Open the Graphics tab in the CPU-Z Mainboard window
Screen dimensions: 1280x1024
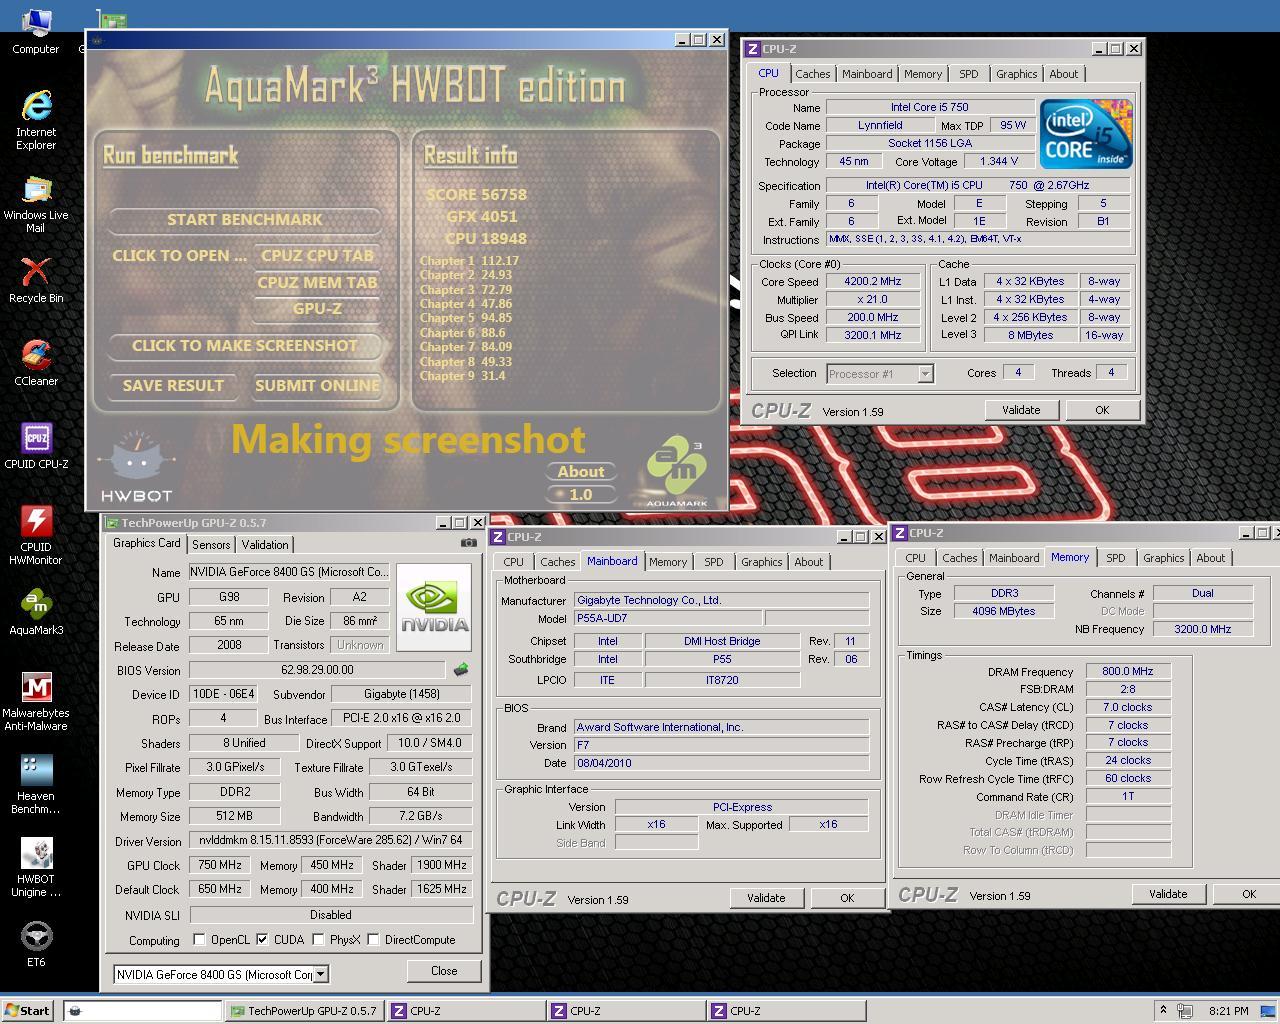761,562
